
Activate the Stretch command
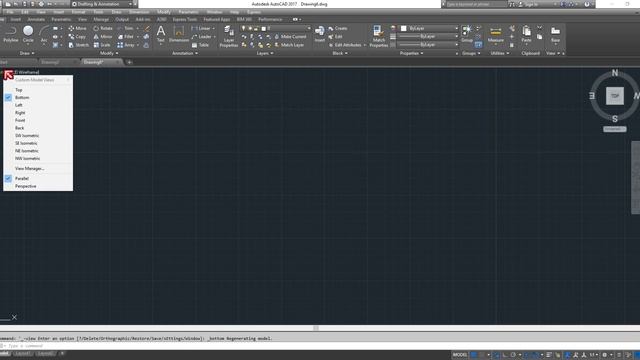click(x=78, y=45)
